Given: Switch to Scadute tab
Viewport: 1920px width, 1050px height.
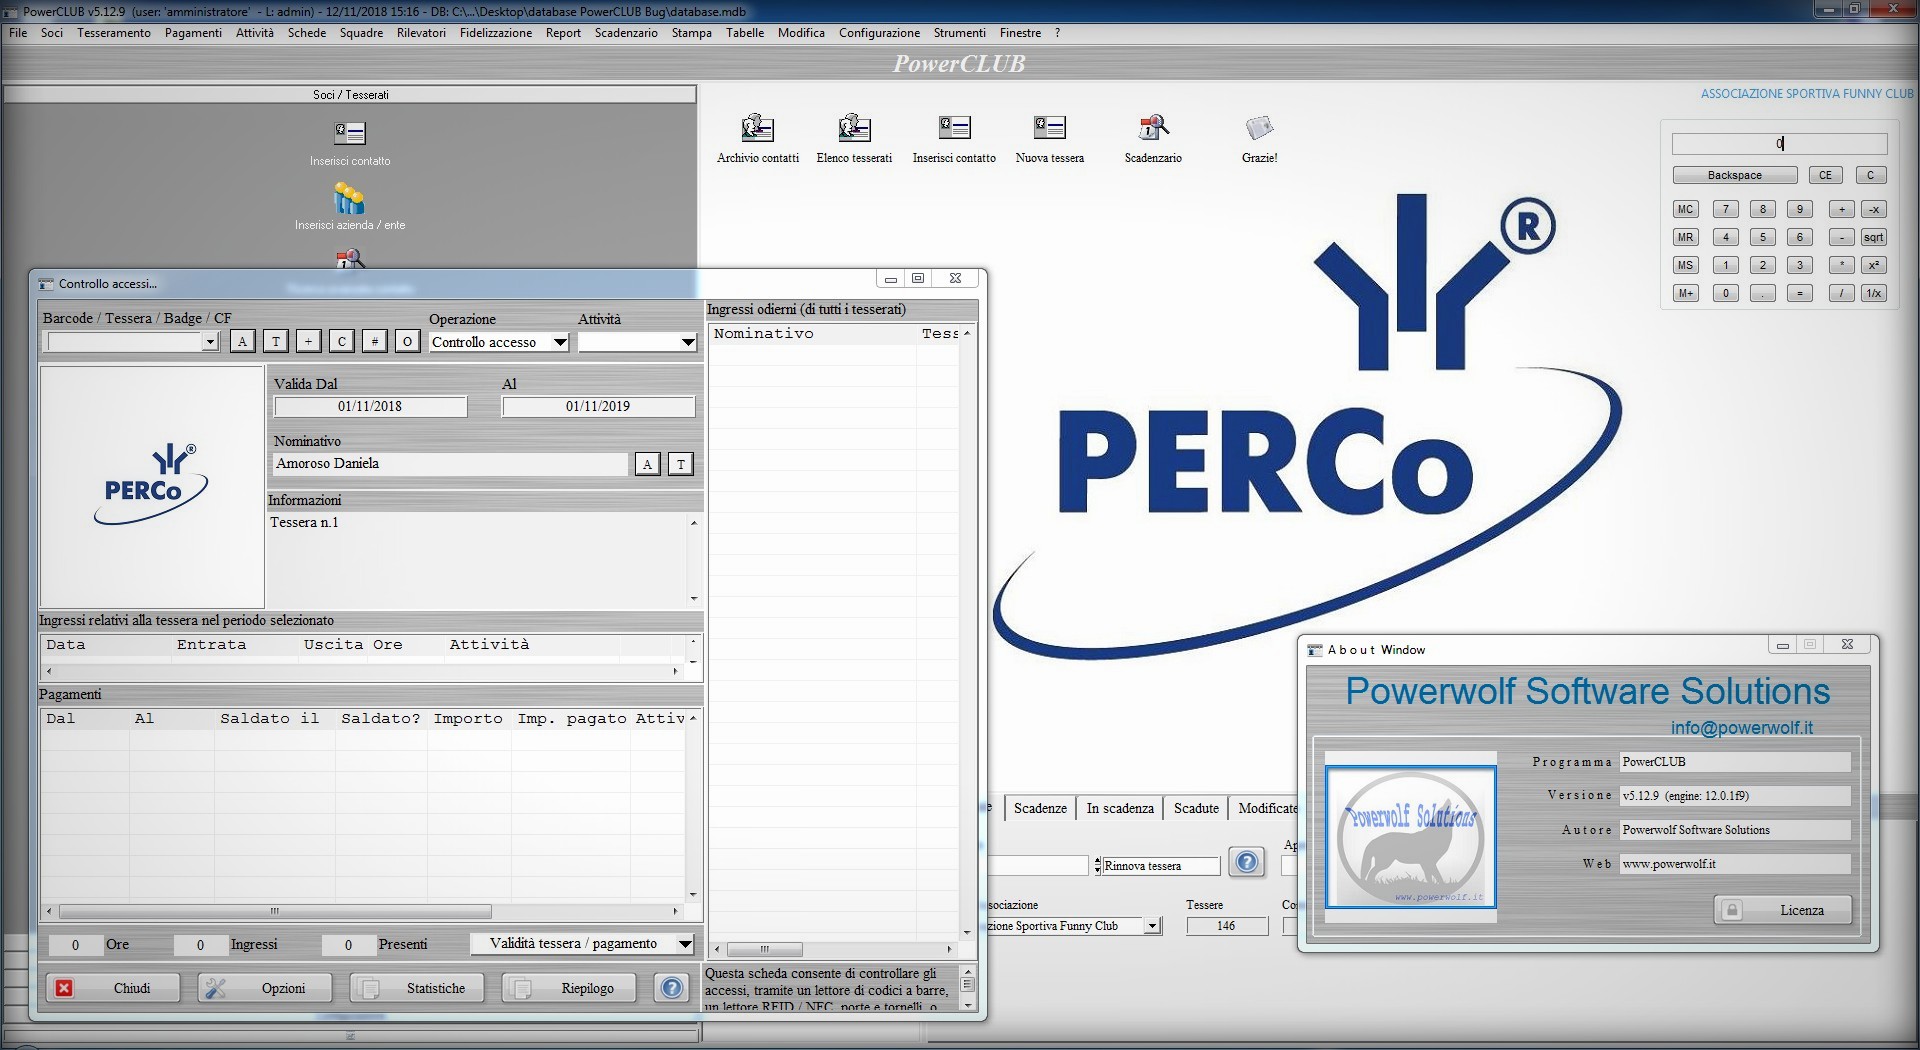Looking at the screenshot, I should tap(1196, 808).
